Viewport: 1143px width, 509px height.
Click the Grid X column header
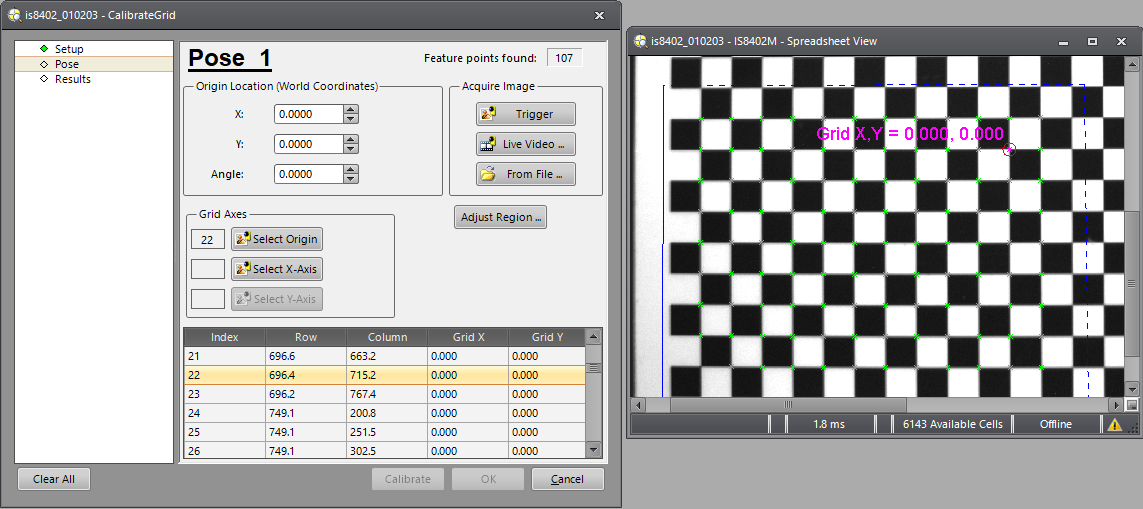pos(468,337)
